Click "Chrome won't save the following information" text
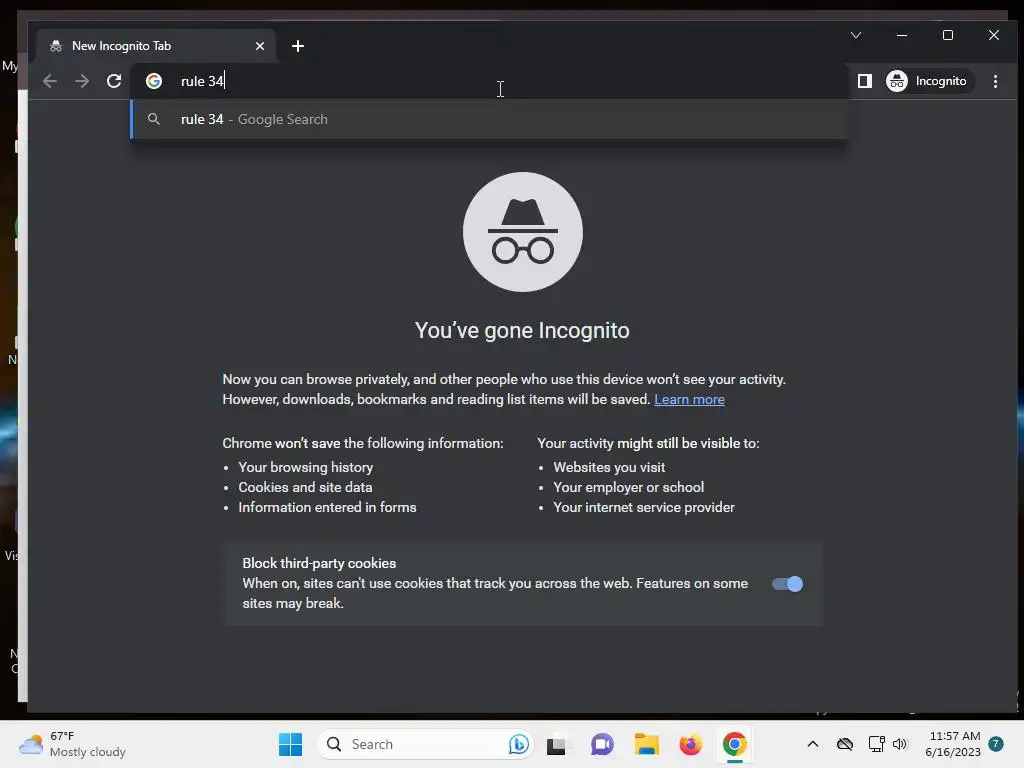This screenshot has height=768, width=1024. click(362, 443)
